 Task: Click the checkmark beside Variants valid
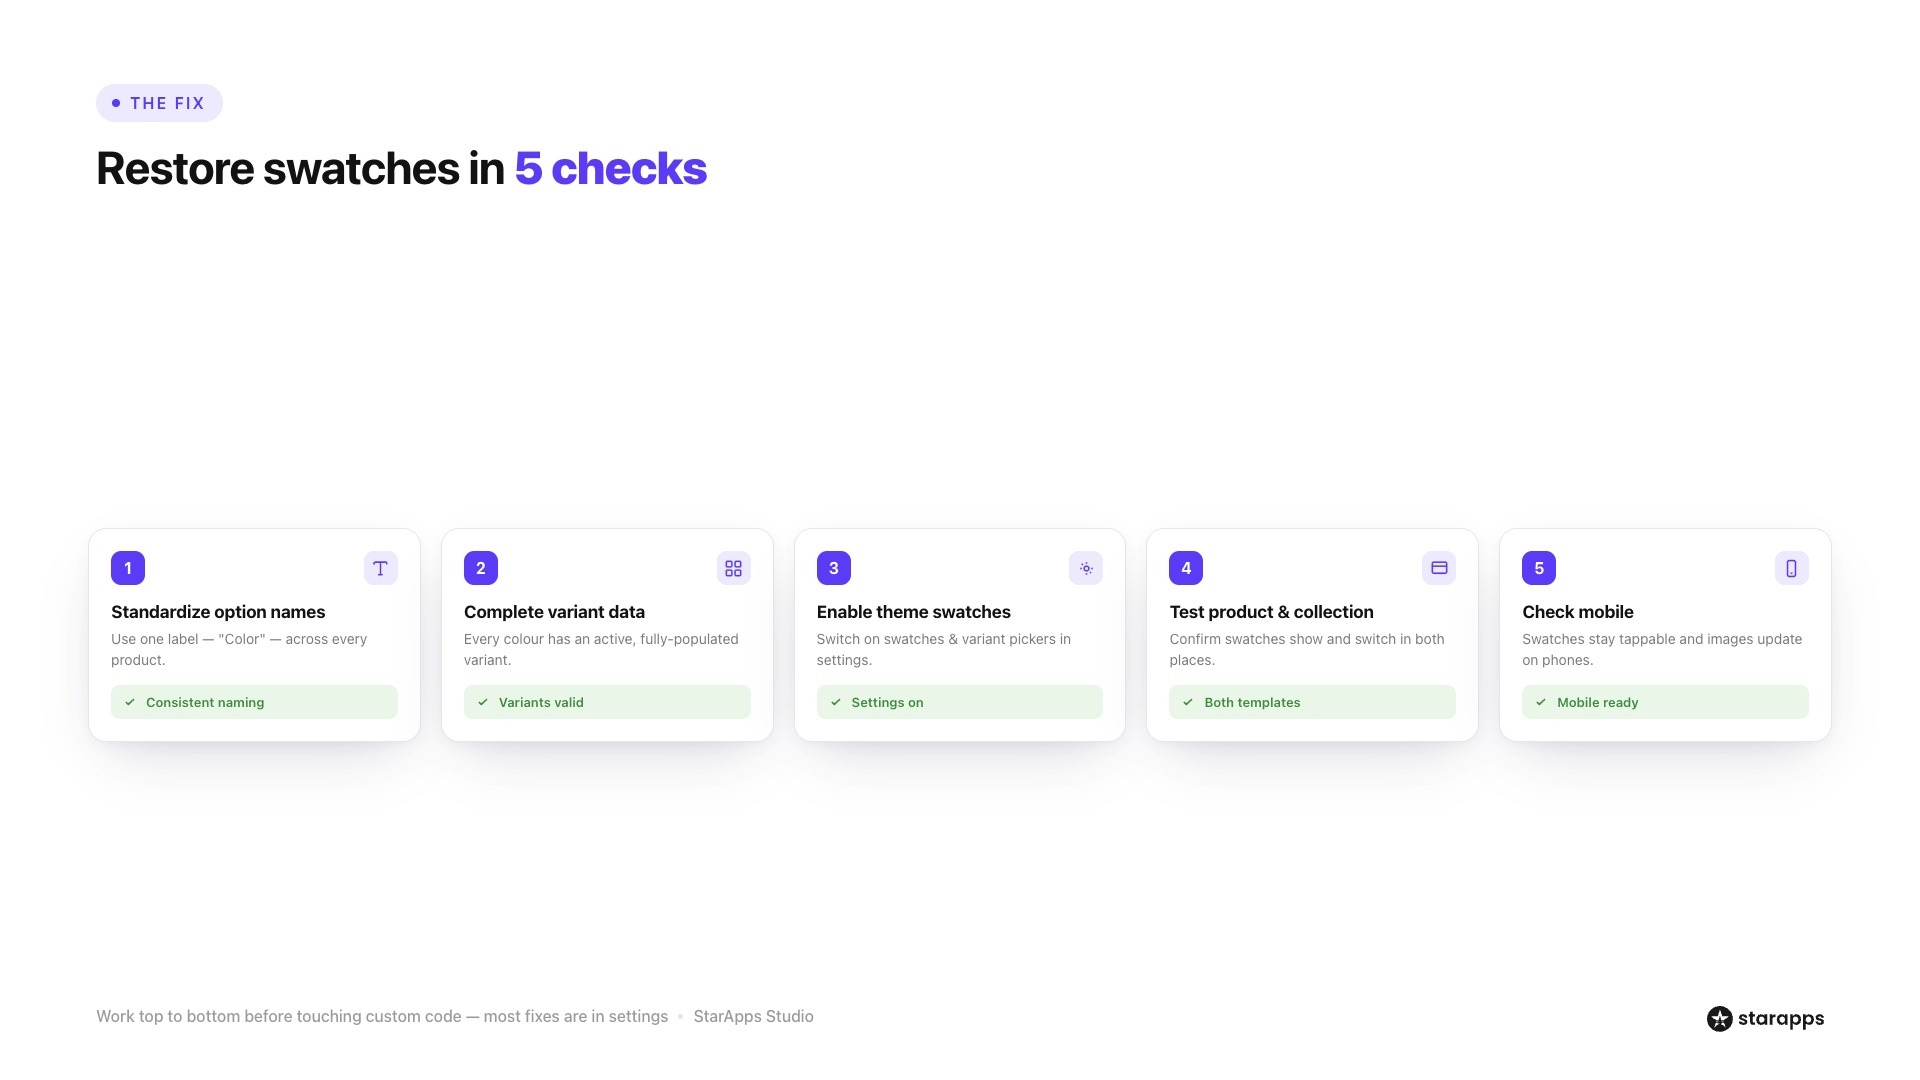click(x=483, y=702)
